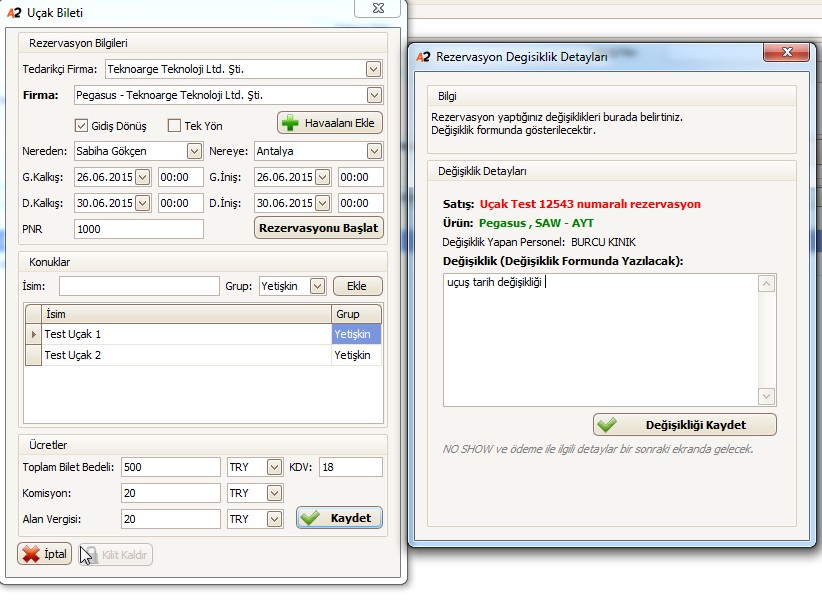Click the PNR field containing 1000
This screenshot has height=613, width=822.
pos(138,229)
